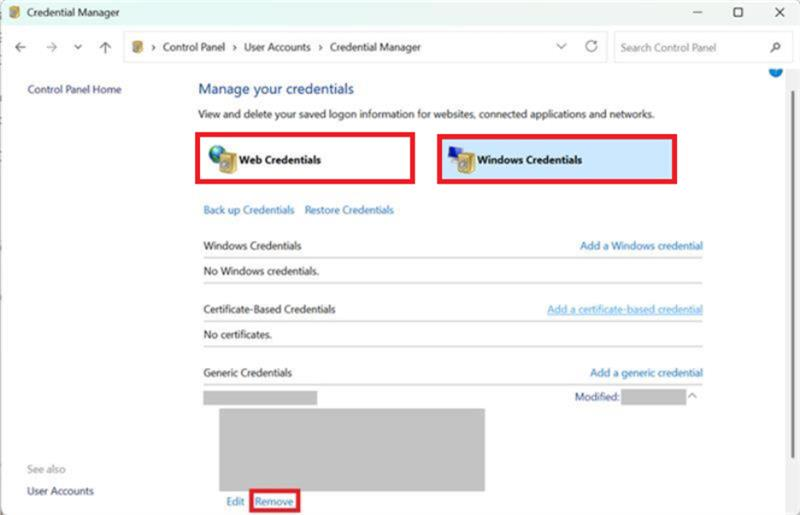800x515 pixels.
Task: Go up one level with up arrow
Action: coord(105,47)
